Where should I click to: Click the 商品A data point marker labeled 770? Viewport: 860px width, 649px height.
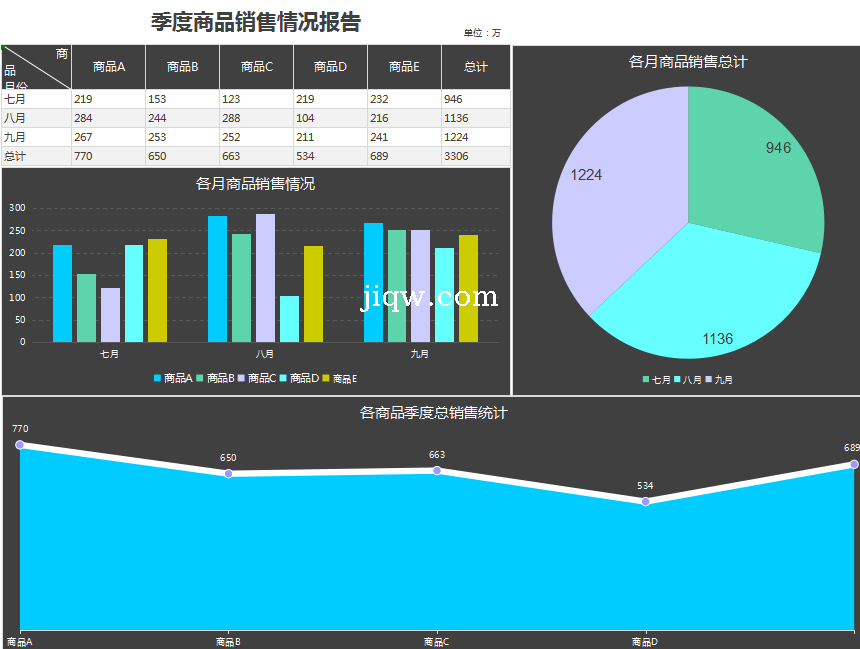(x=20, y=444)
